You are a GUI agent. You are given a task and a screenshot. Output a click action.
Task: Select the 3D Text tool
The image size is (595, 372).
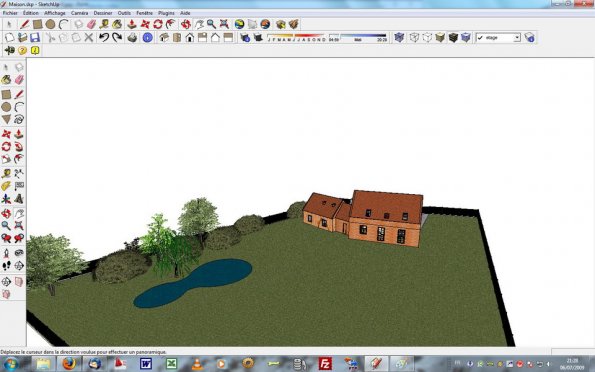tap(19, 199)
